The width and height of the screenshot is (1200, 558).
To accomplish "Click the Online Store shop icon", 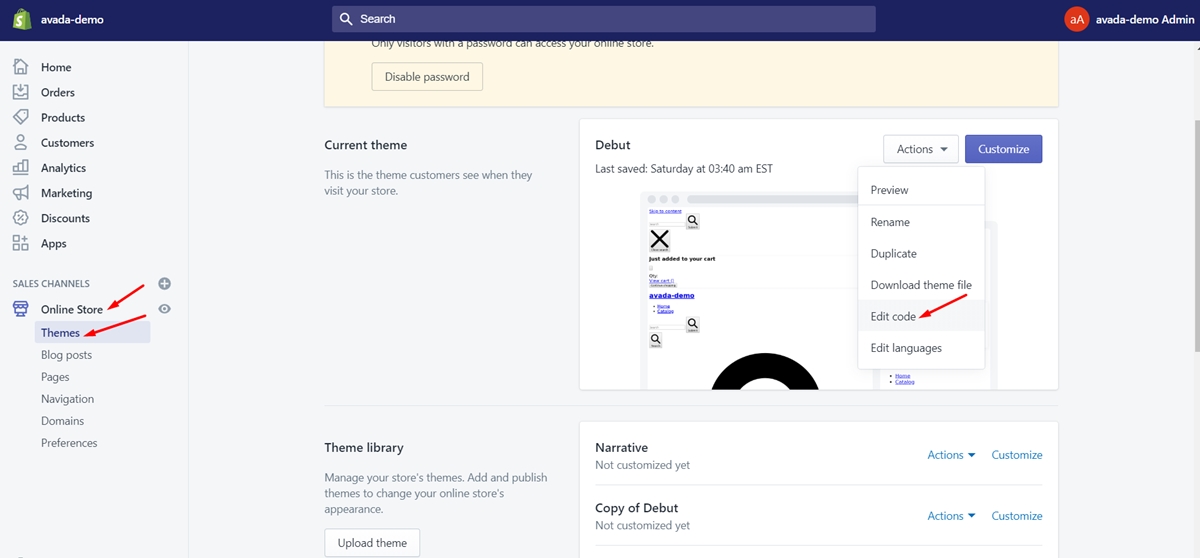I will pyautogui.click(x=20, y=309).
